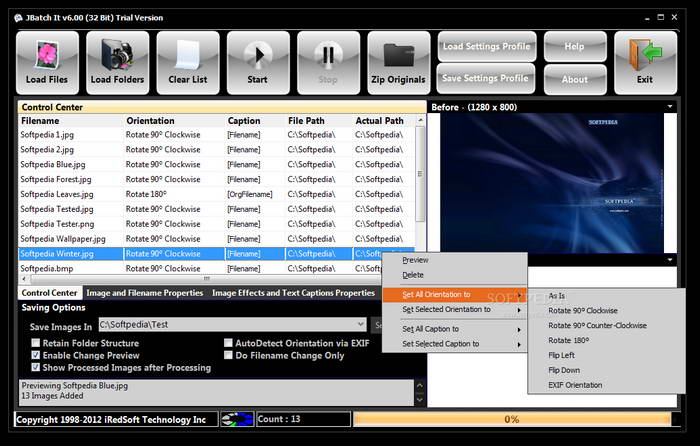This screenshot has width=700, height=446.
Task: Select Set All Orientation to menu item
Action: (454, 295)
